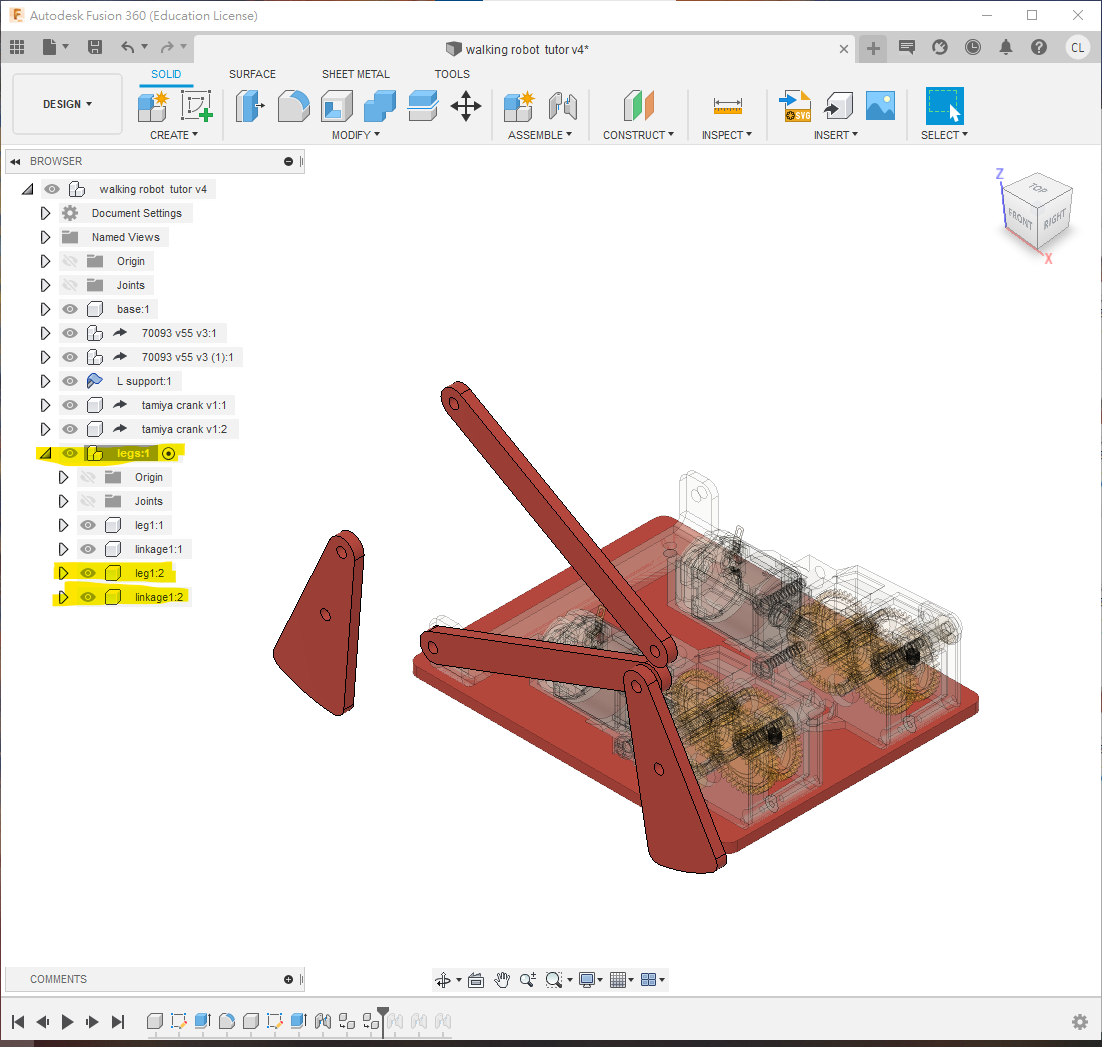Click the Fillet tool icon
This screenshot has width=1102, height=1047.
coord(293,105)
